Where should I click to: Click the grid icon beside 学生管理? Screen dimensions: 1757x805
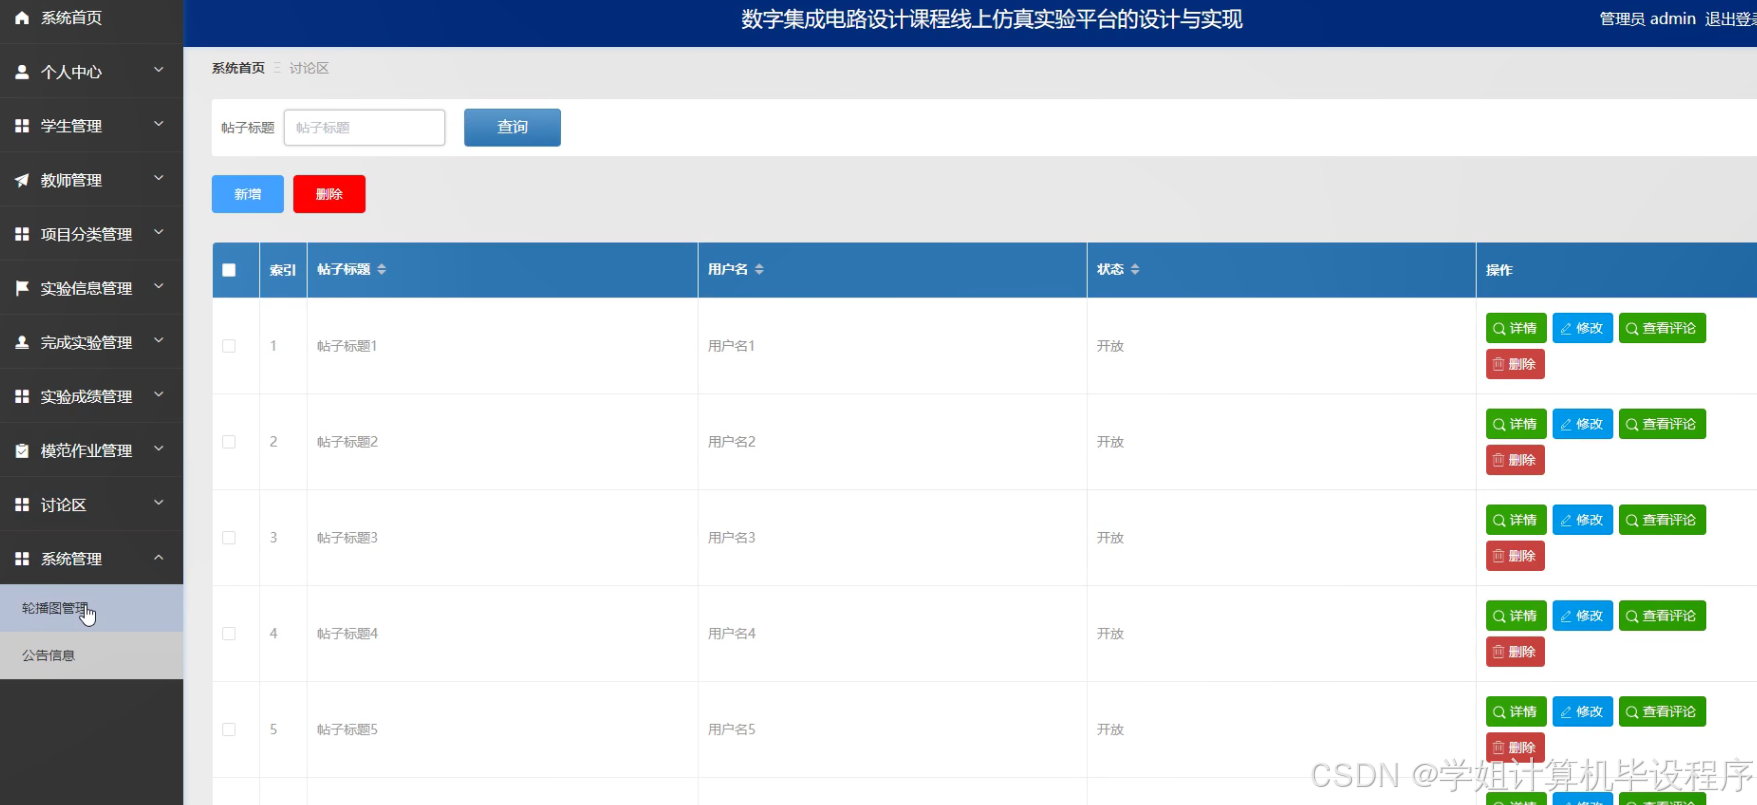[22, 126]
